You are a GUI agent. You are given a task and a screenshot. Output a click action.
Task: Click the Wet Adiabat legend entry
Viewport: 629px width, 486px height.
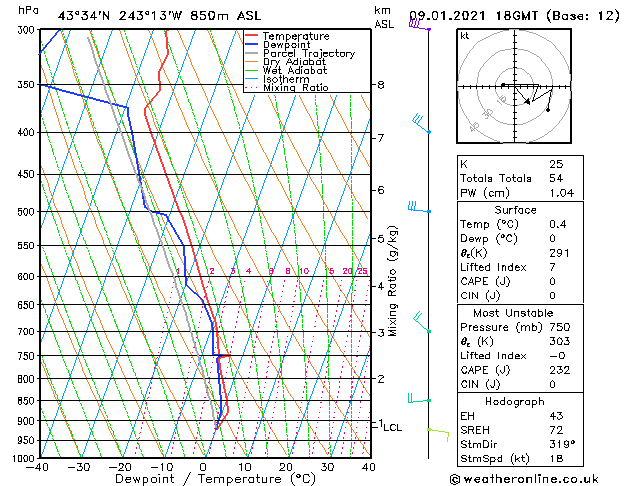[x=286, y=70]
